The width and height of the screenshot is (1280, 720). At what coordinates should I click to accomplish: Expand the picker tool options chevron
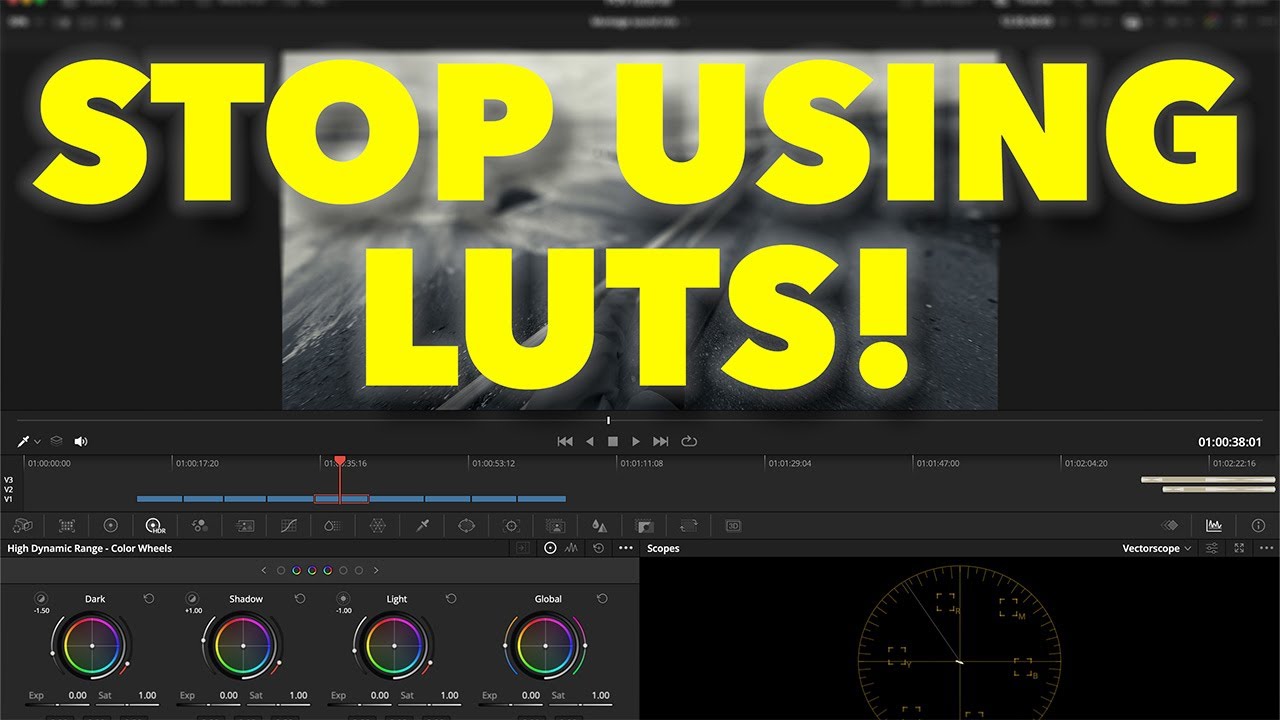click(x=38, y=441)
